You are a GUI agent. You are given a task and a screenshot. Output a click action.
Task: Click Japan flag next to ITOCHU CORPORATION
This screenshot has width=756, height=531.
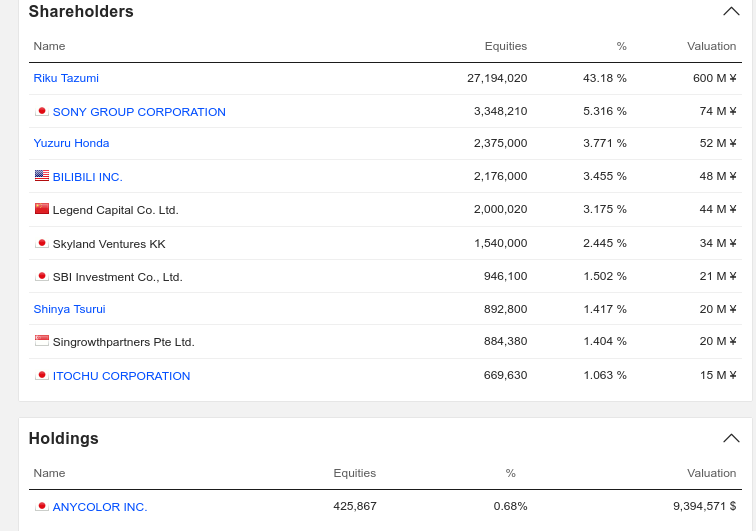[42, 375]
